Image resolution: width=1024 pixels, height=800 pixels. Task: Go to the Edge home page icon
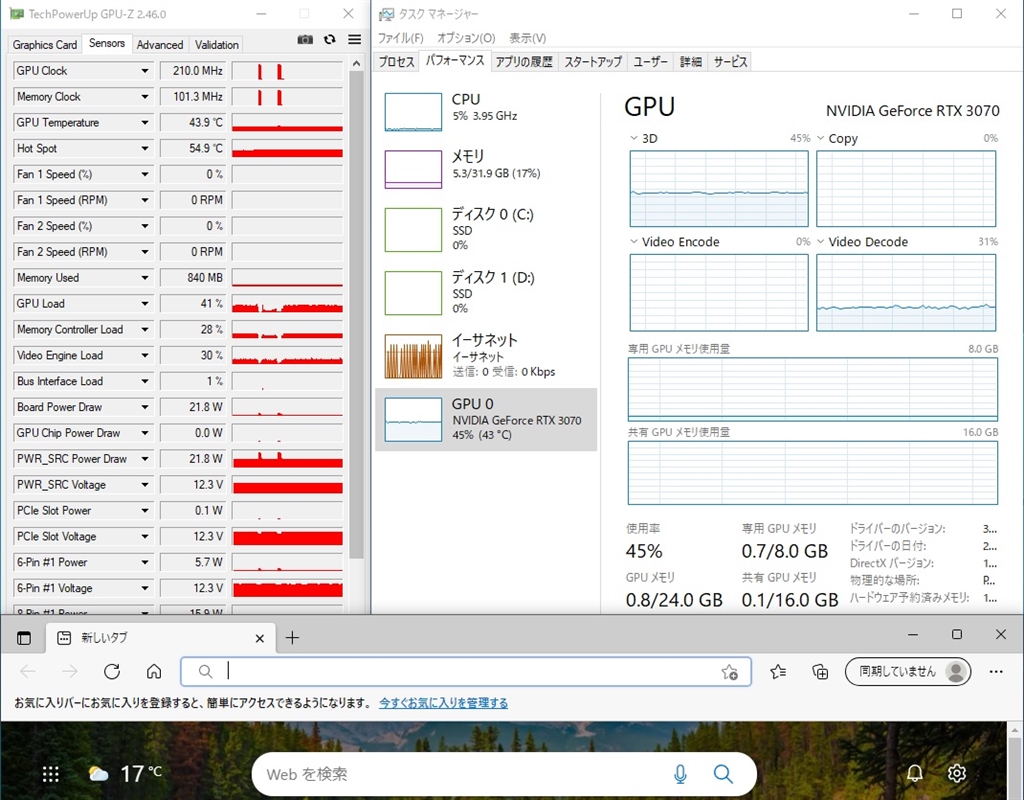click(x=154, y=671)
